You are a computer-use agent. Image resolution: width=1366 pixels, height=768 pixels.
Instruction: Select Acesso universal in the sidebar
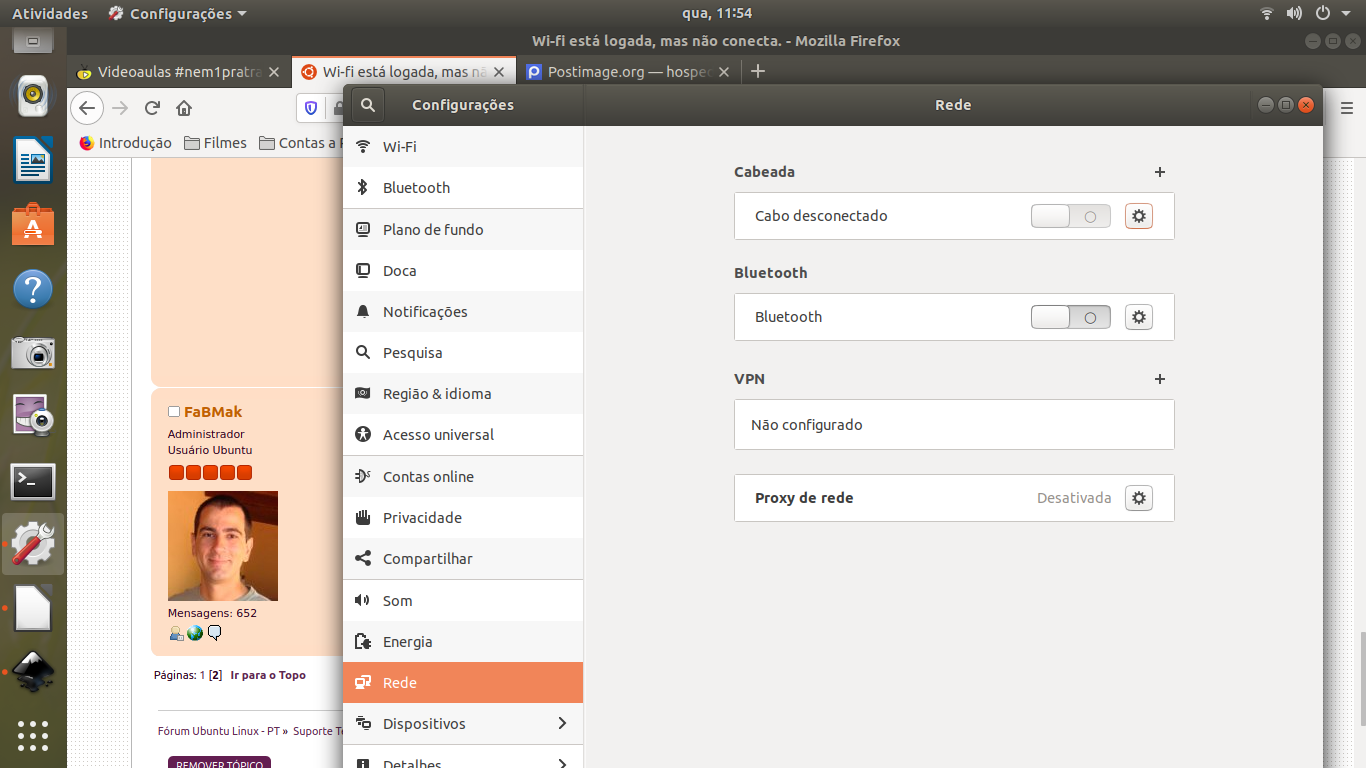[463, 434]
